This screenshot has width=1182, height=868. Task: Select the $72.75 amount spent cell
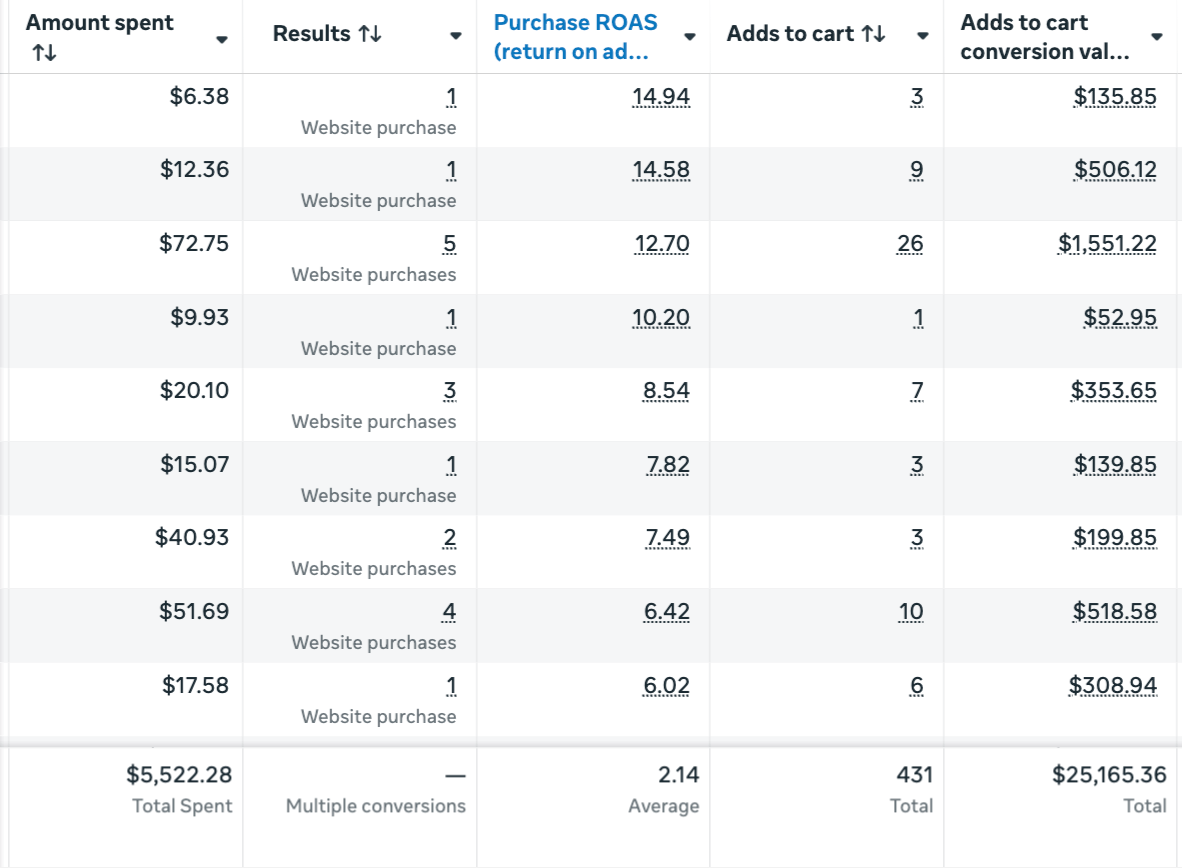pos(194,244)
